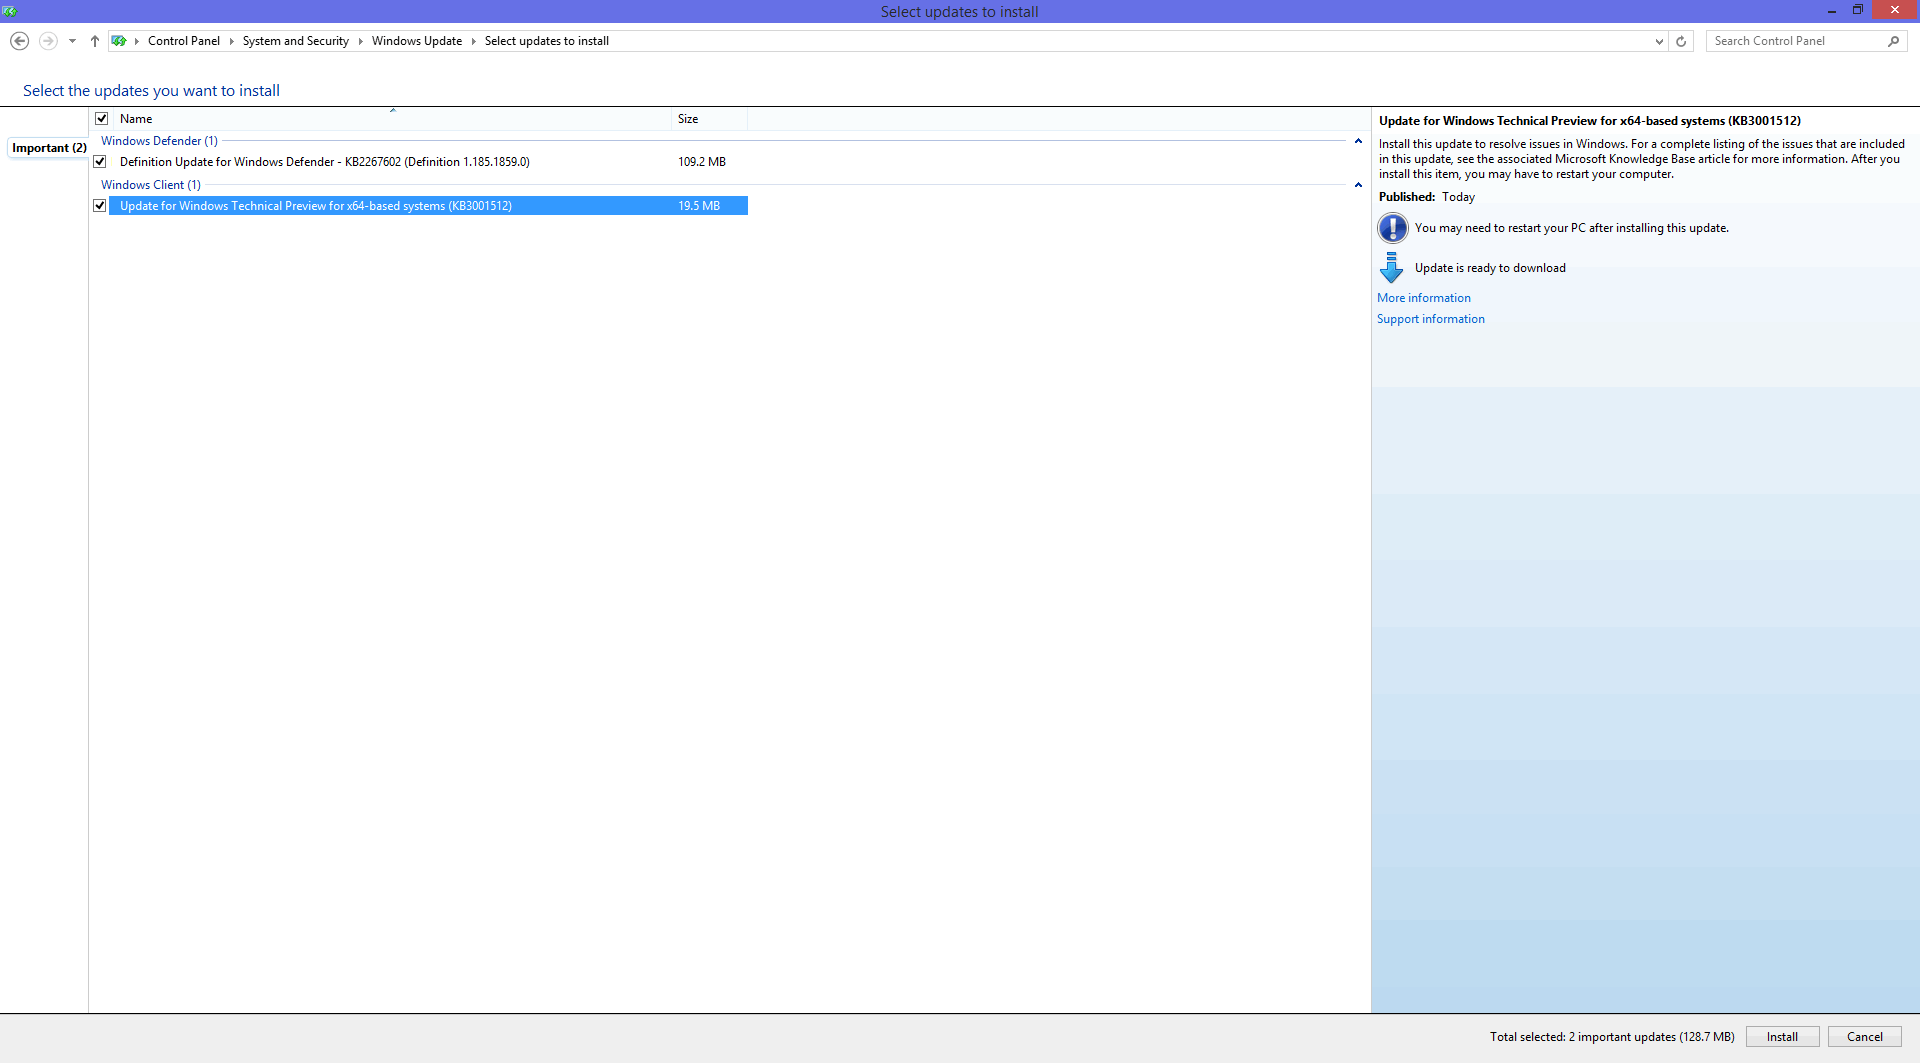Restore down the window

tap(1858, 10)
